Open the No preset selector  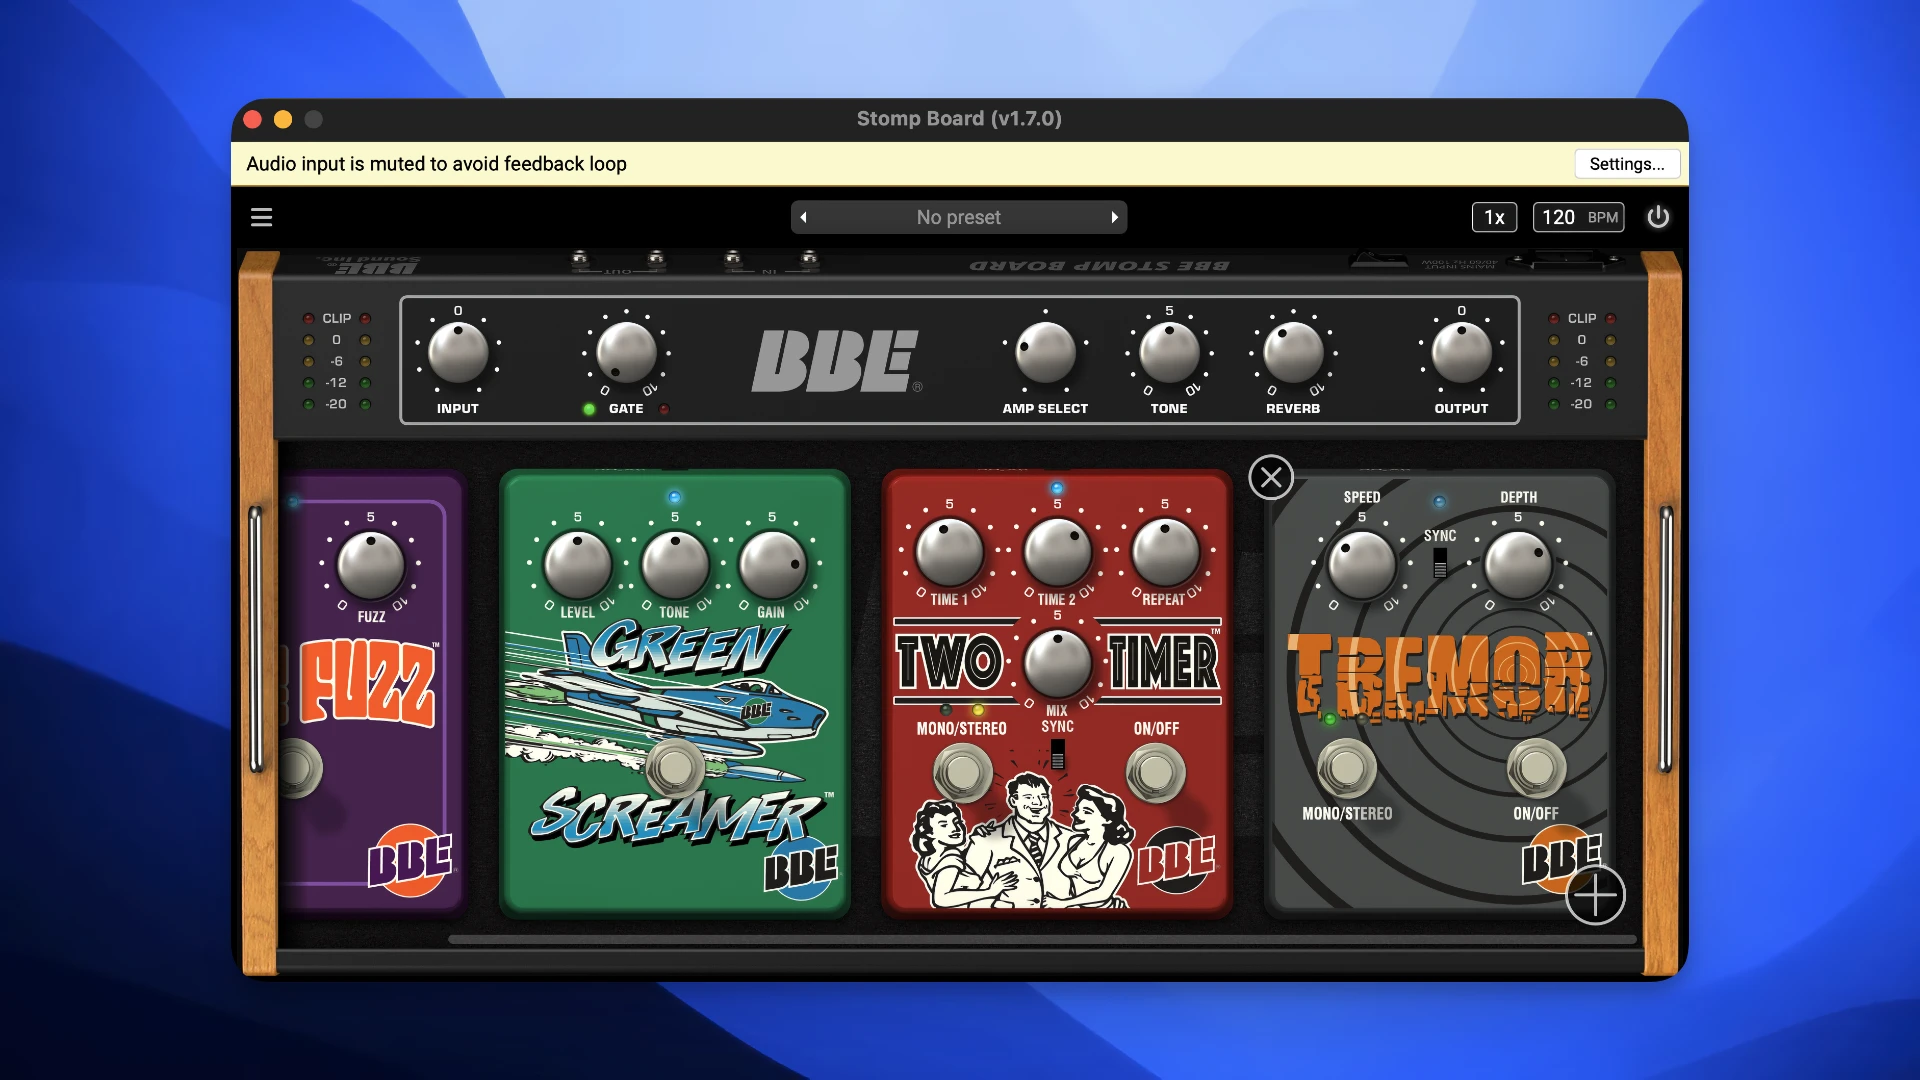[x=958, y=217]
